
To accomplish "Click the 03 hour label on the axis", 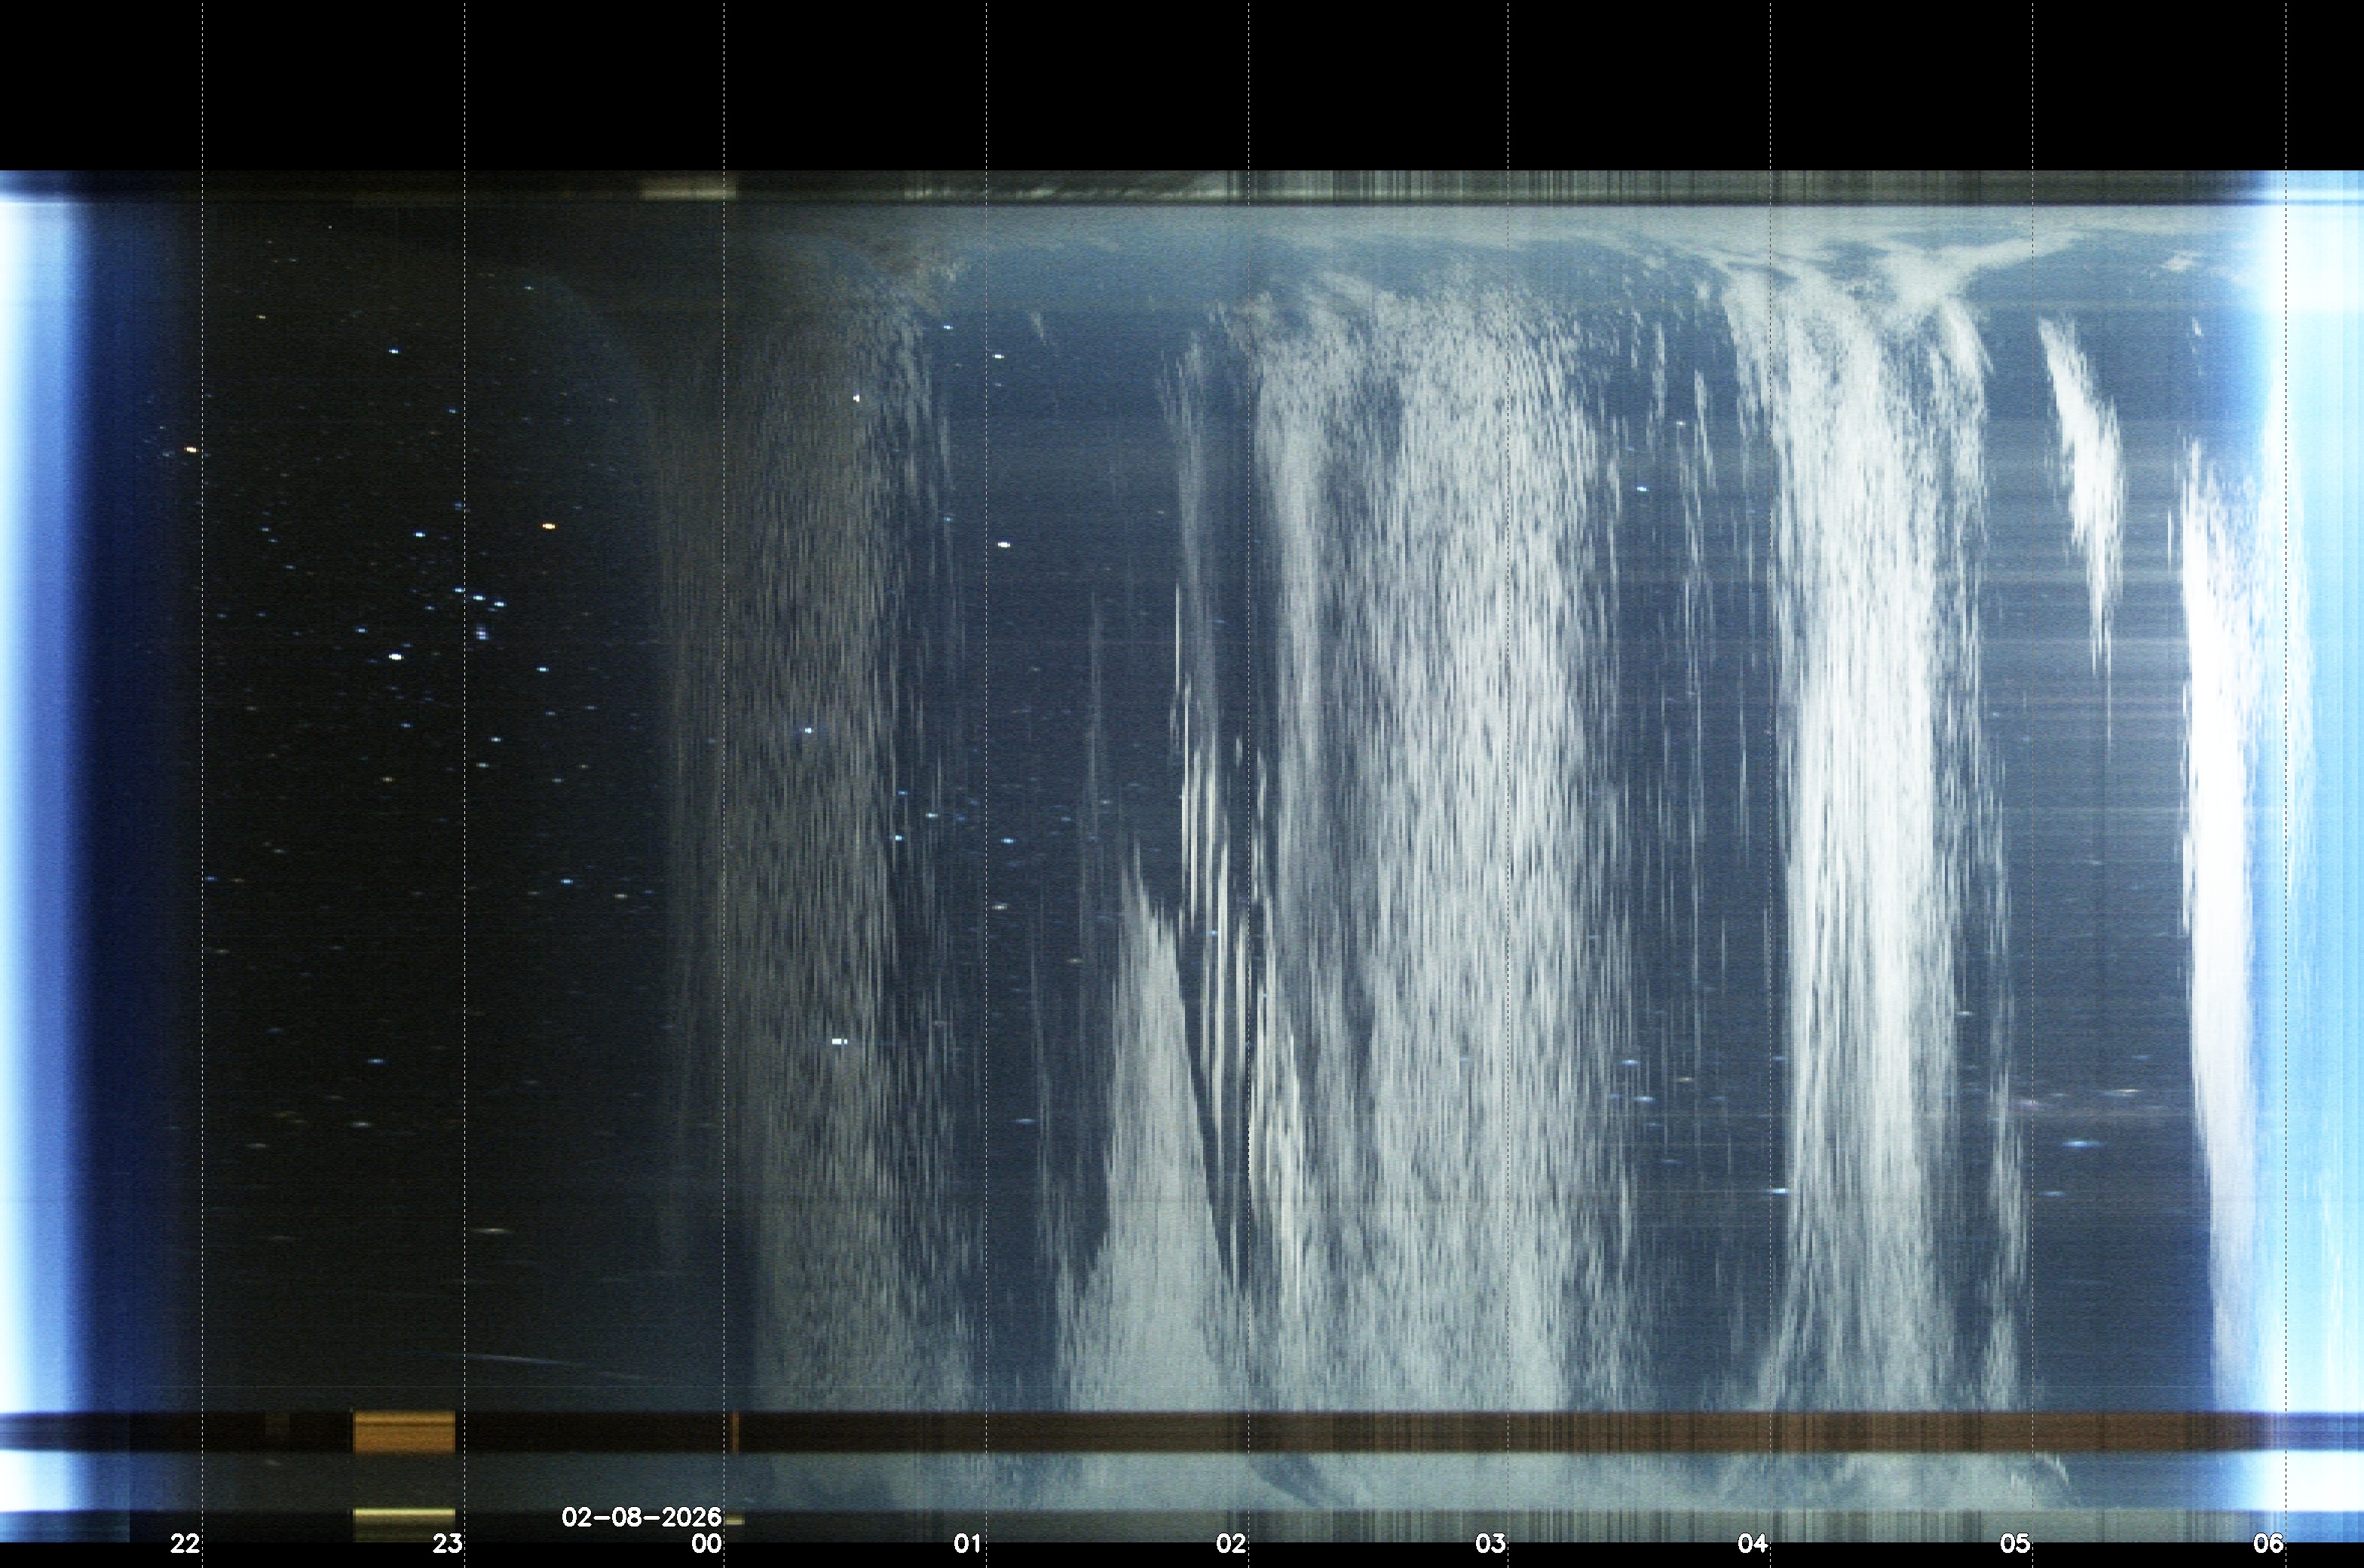I will [x=1490, y=1543].
